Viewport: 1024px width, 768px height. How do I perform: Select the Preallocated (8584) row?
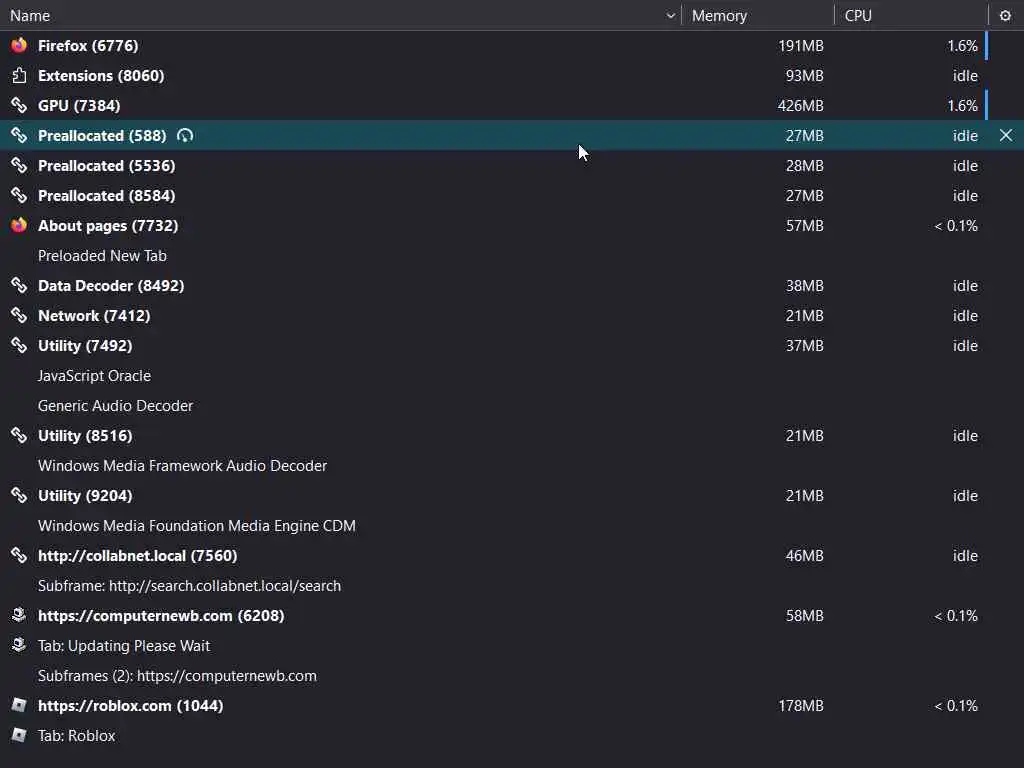[x=512, y=195]
